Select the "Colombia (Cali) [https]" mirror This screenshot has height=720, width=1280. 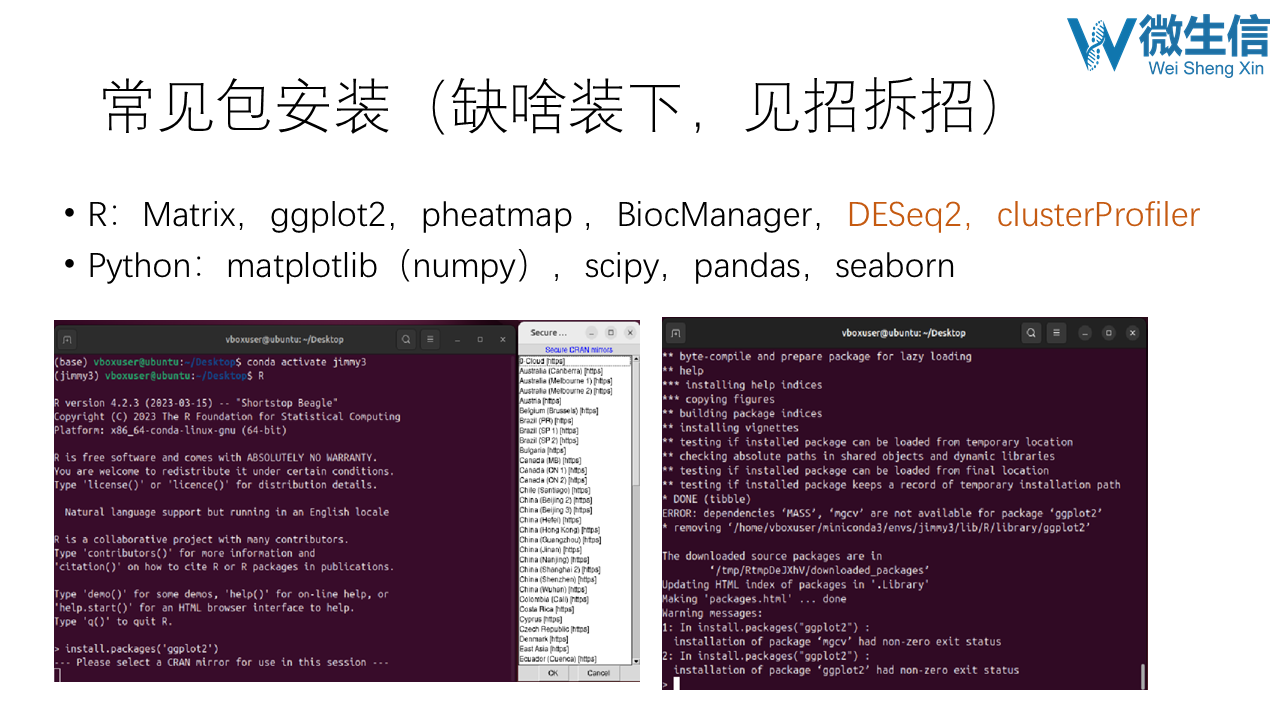click(x=574, y=600)
